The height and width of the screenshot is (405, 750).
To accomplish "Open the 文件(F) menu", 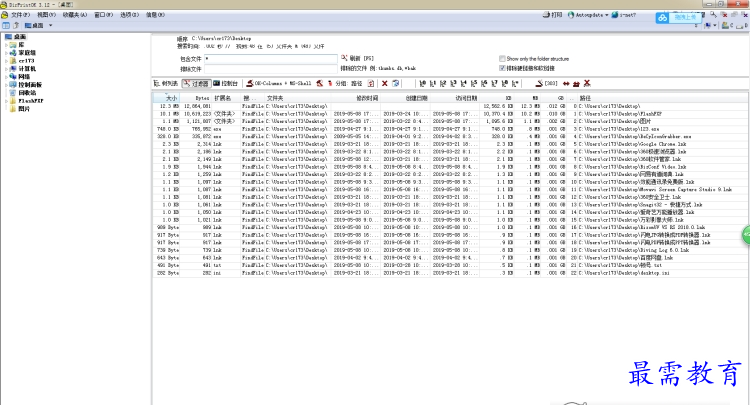I will pyautogui.click(x=20, y=15).
